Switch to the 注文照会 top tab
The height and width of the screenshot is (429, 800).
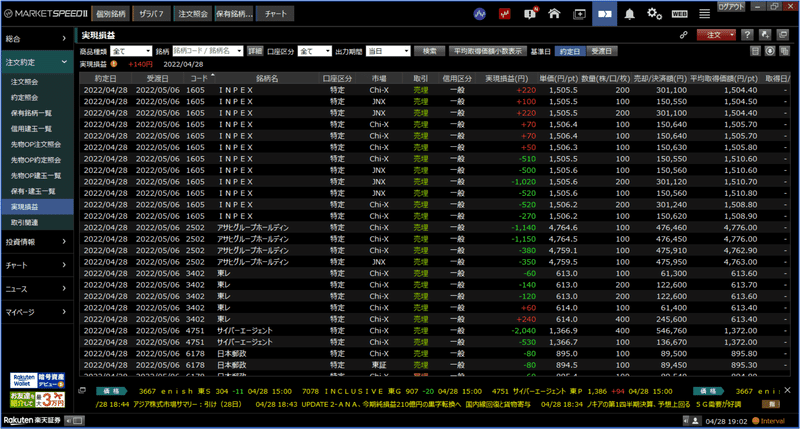click(193, 14)
